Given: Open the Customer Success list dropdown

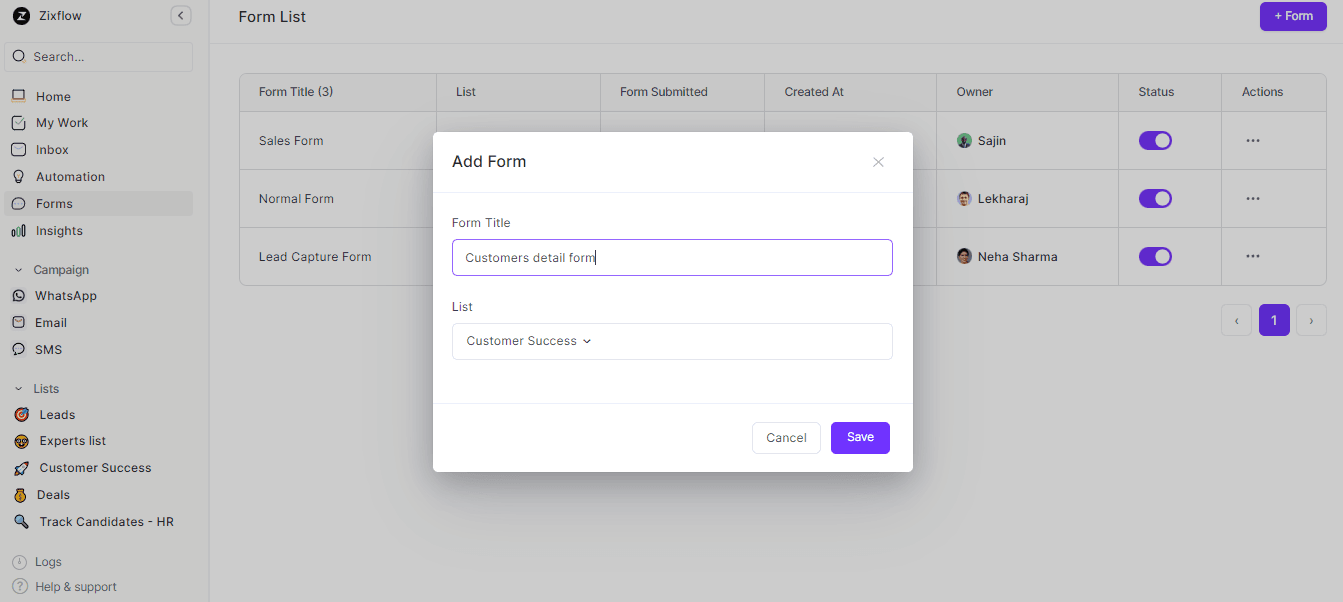Looking at the screenshot, I should [x=530, y=341].
